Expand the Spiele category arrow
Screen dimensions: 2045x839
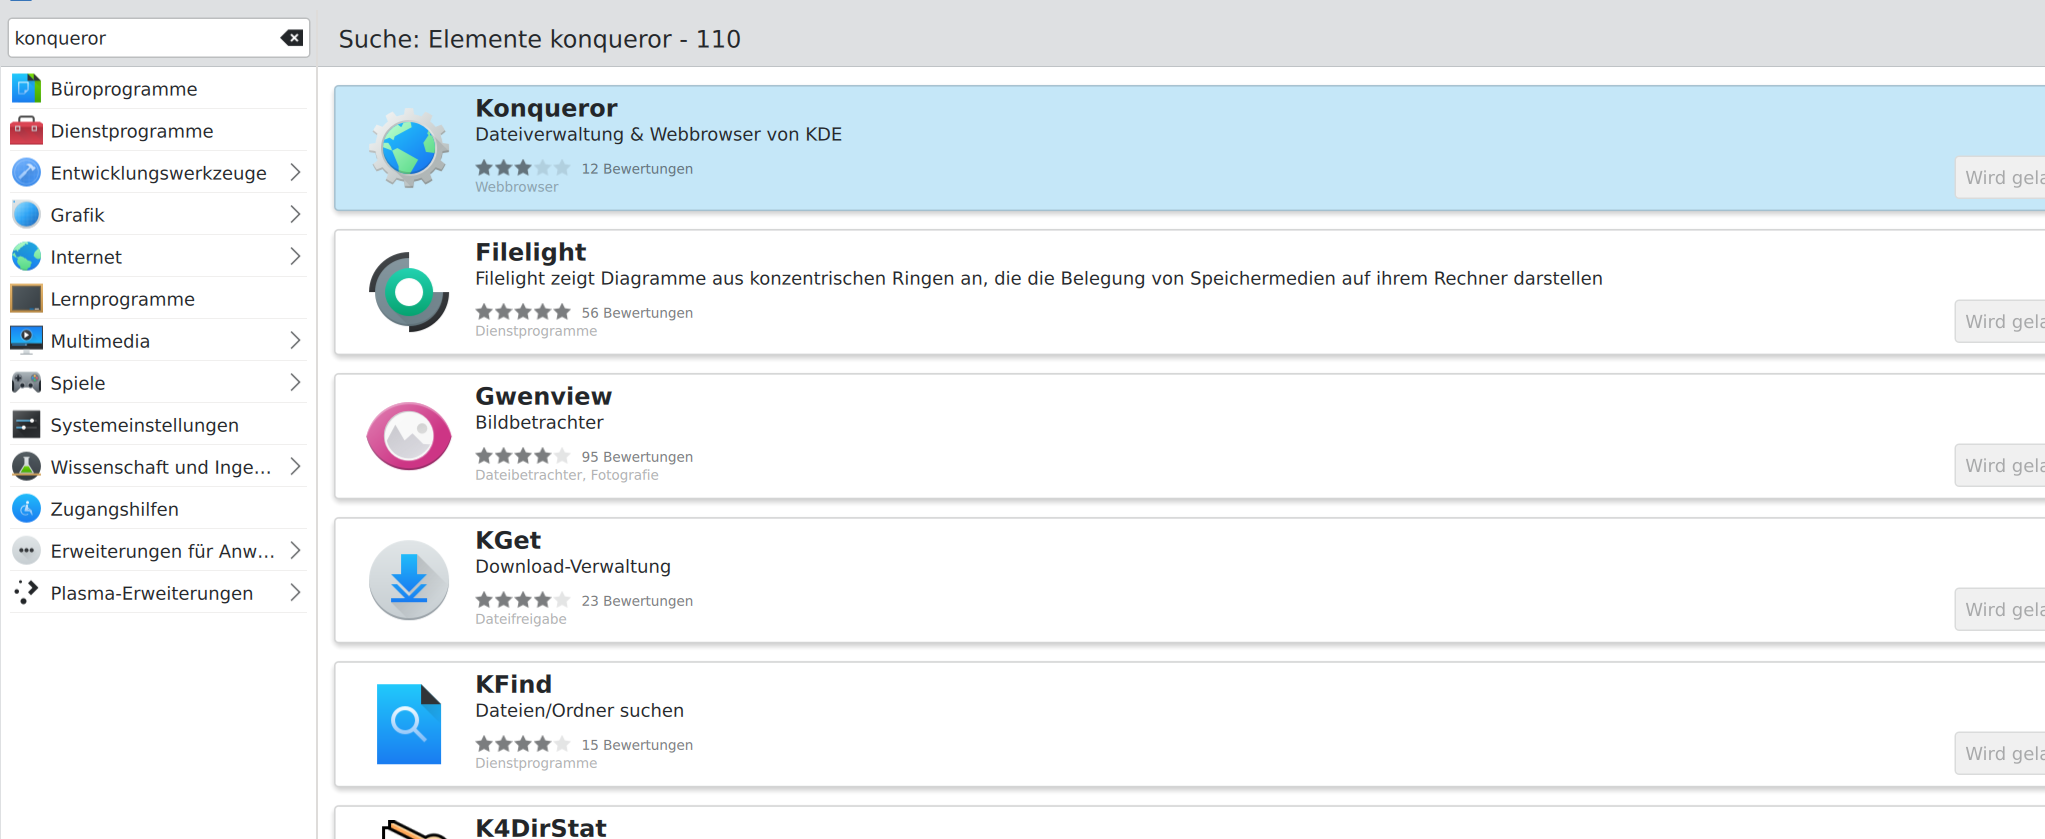(295, 383)
